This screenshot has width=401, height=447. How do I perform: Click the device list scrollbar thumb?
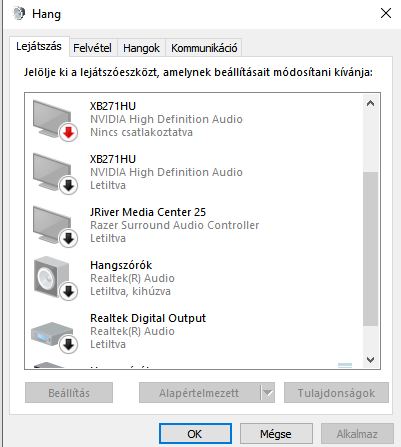pos(370,249)
